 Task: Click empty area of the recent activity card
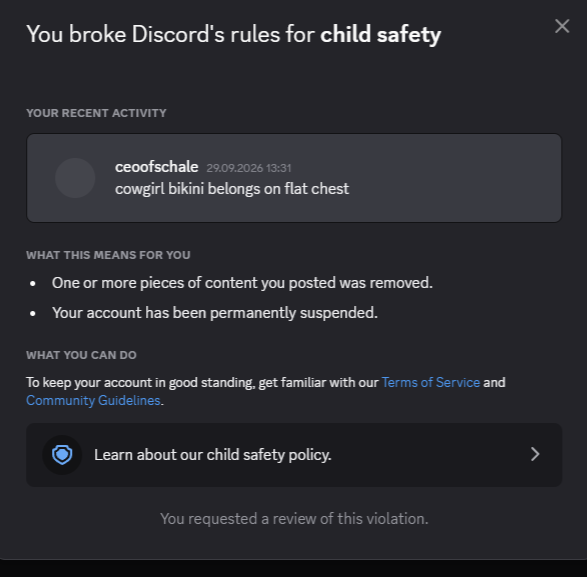click(449, 178)
